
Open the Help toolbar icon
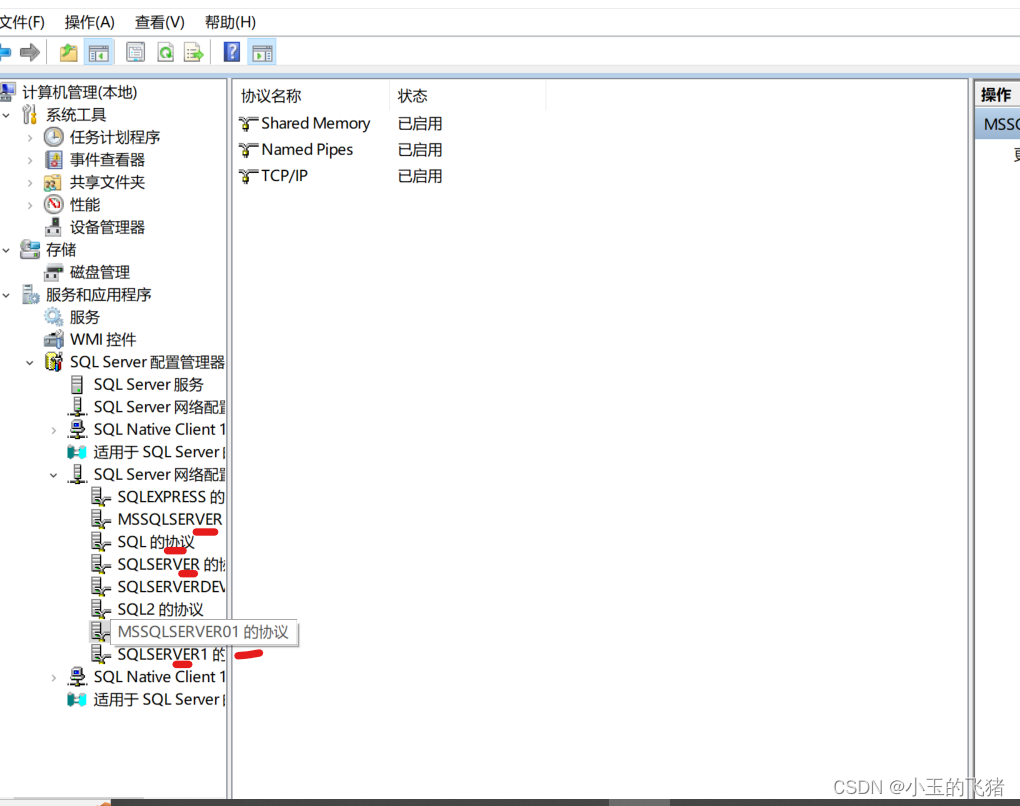[x=231, y=51]
